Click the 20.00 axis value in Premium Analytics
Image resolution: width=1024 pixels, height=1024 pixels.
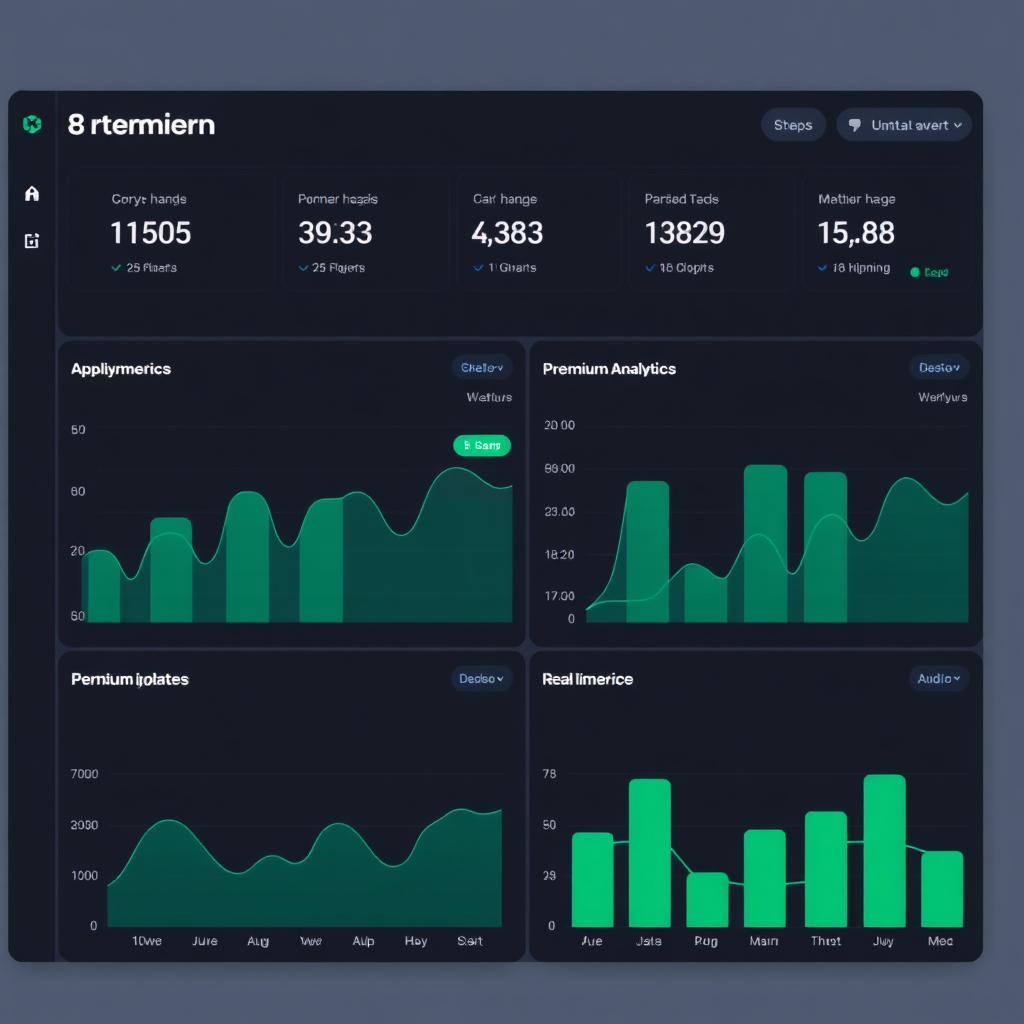[560, 425]
